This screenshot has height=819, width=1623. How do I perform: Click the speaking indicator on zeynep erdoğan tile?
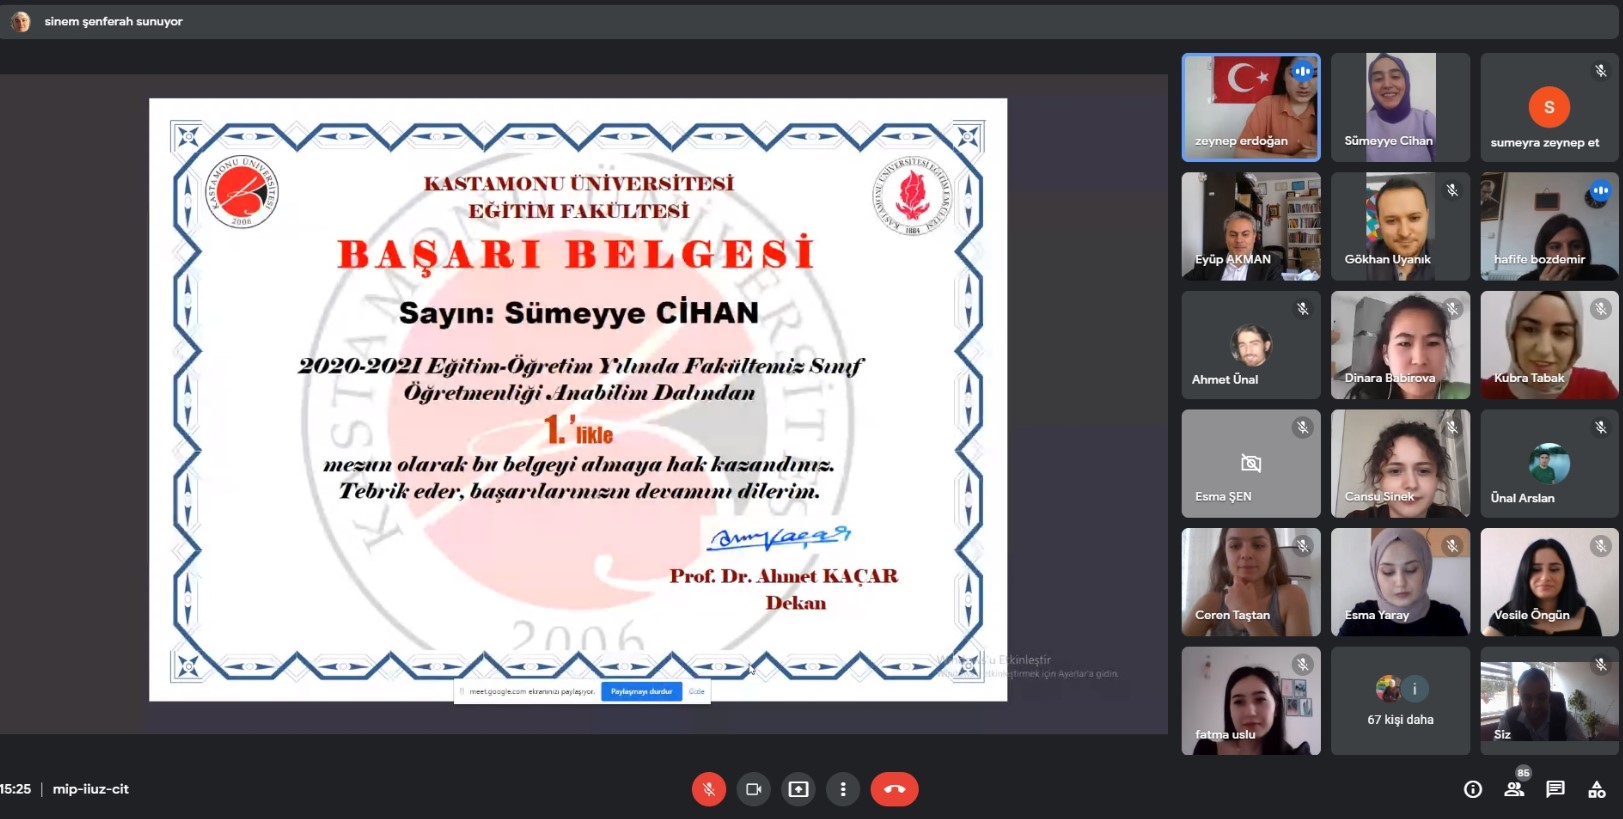(1302, 71)
